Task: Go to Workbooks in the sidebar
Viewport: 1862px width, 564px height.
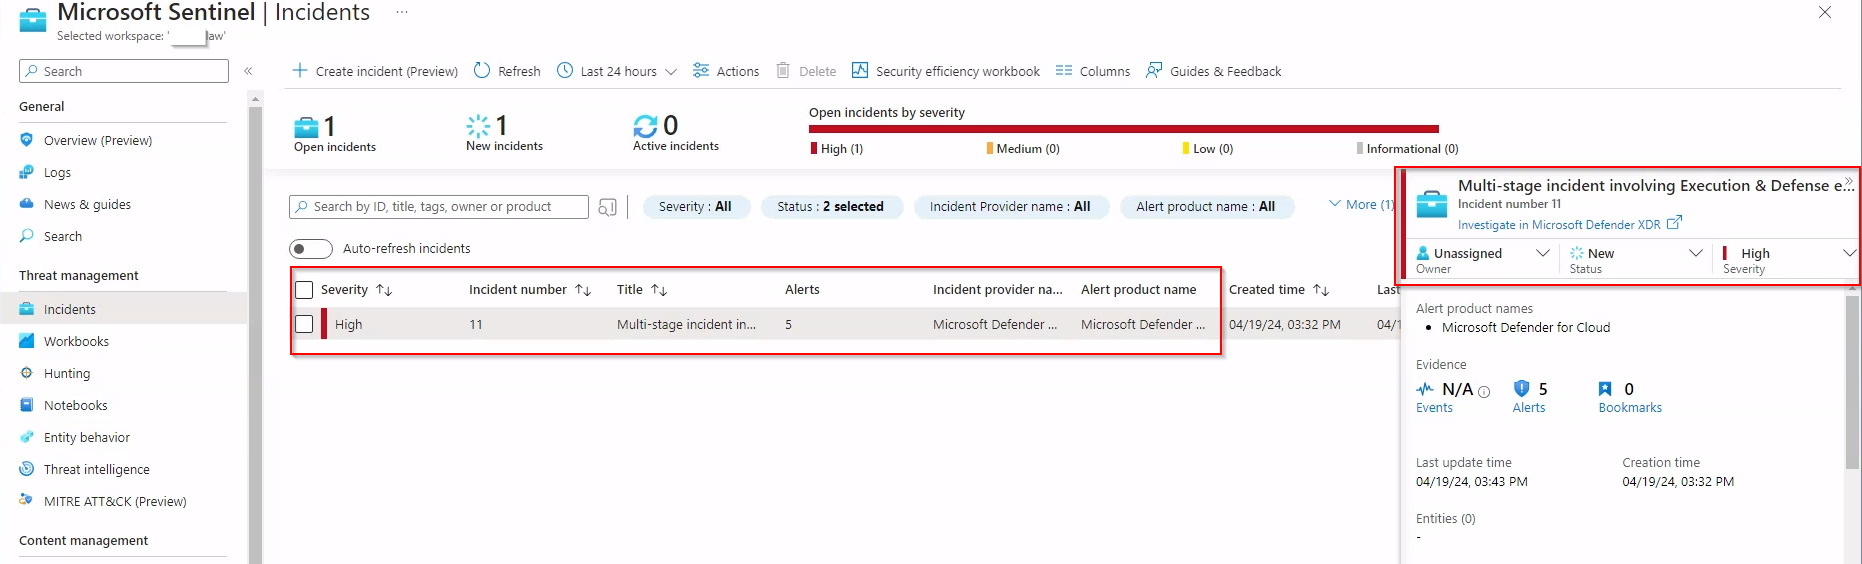Action: [x=76, y=341]
